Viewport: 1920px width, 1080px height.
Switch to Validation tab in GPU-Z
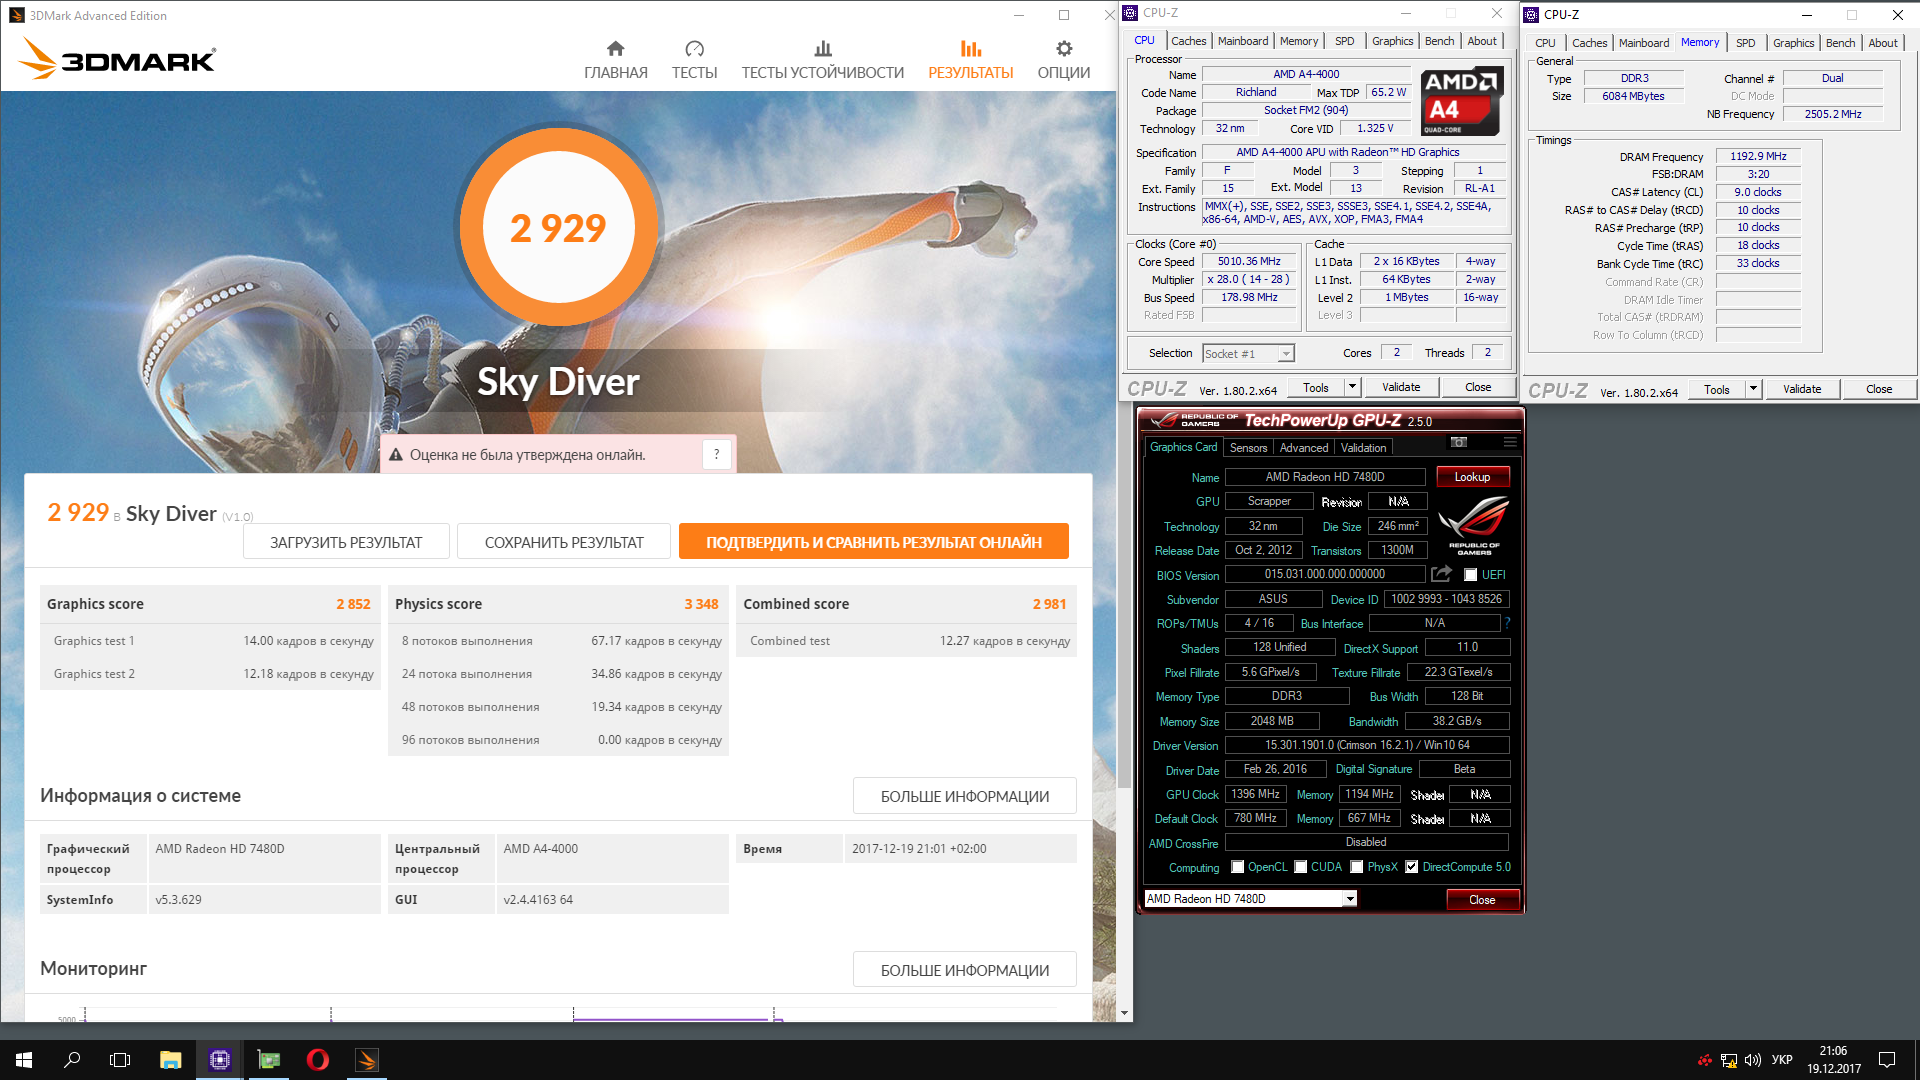coord(1363,448)
